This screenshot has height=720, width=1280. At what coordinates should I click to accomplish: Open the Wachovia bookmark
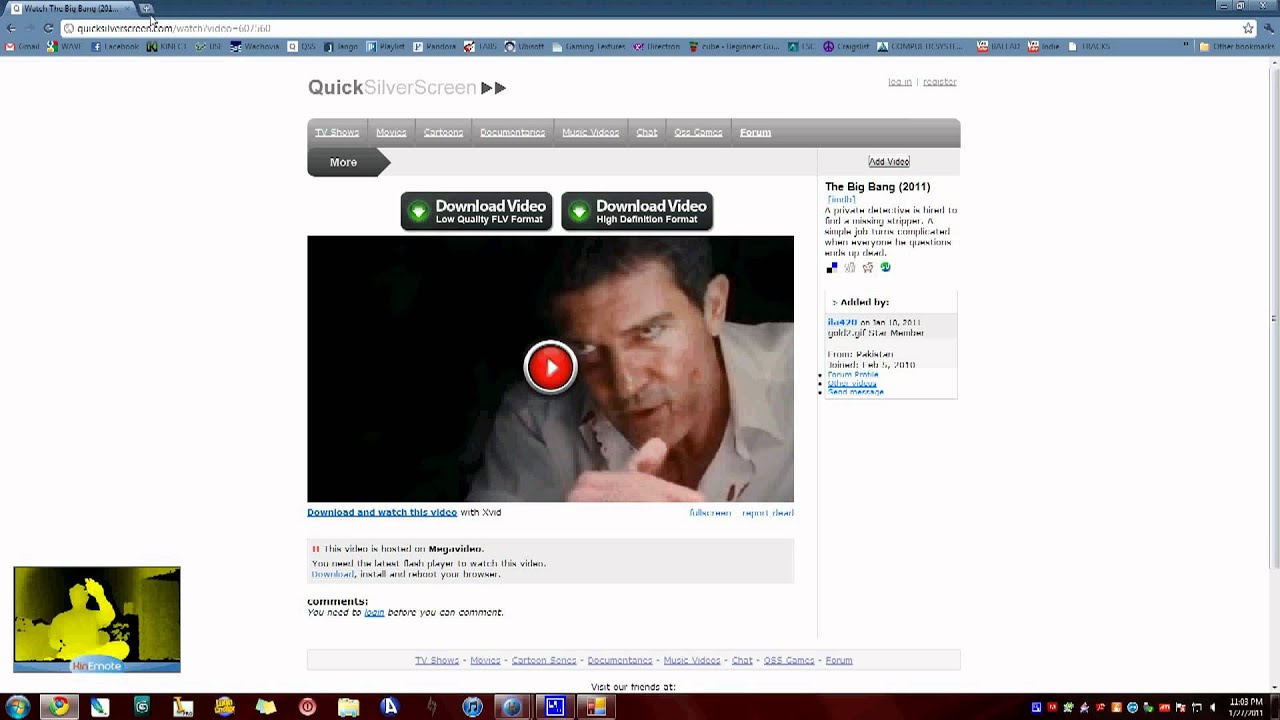(x=256, y=46)
